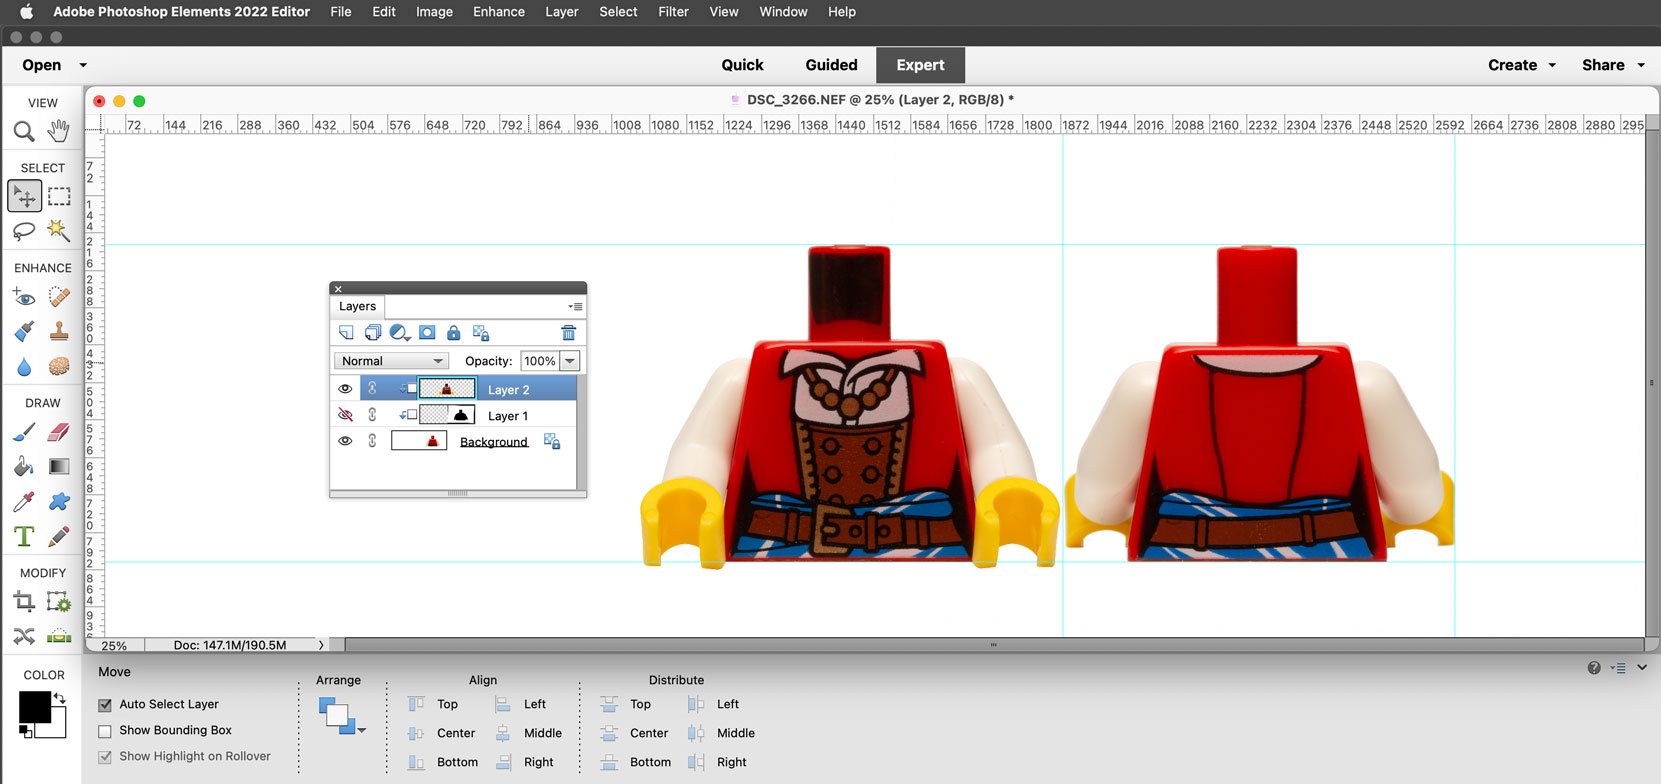Switch to Guided mode tab

coord(831,65)
